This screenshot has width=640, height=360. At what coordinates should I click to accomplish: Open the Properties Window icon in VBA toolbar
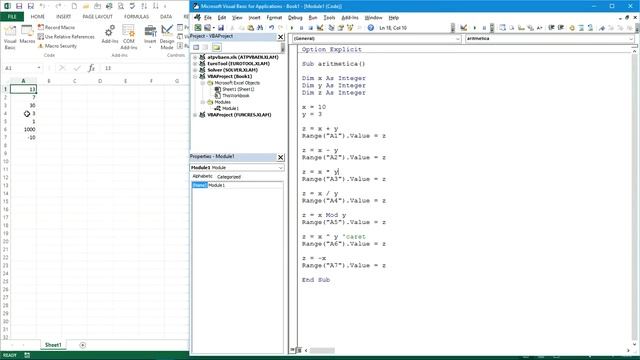340,28
